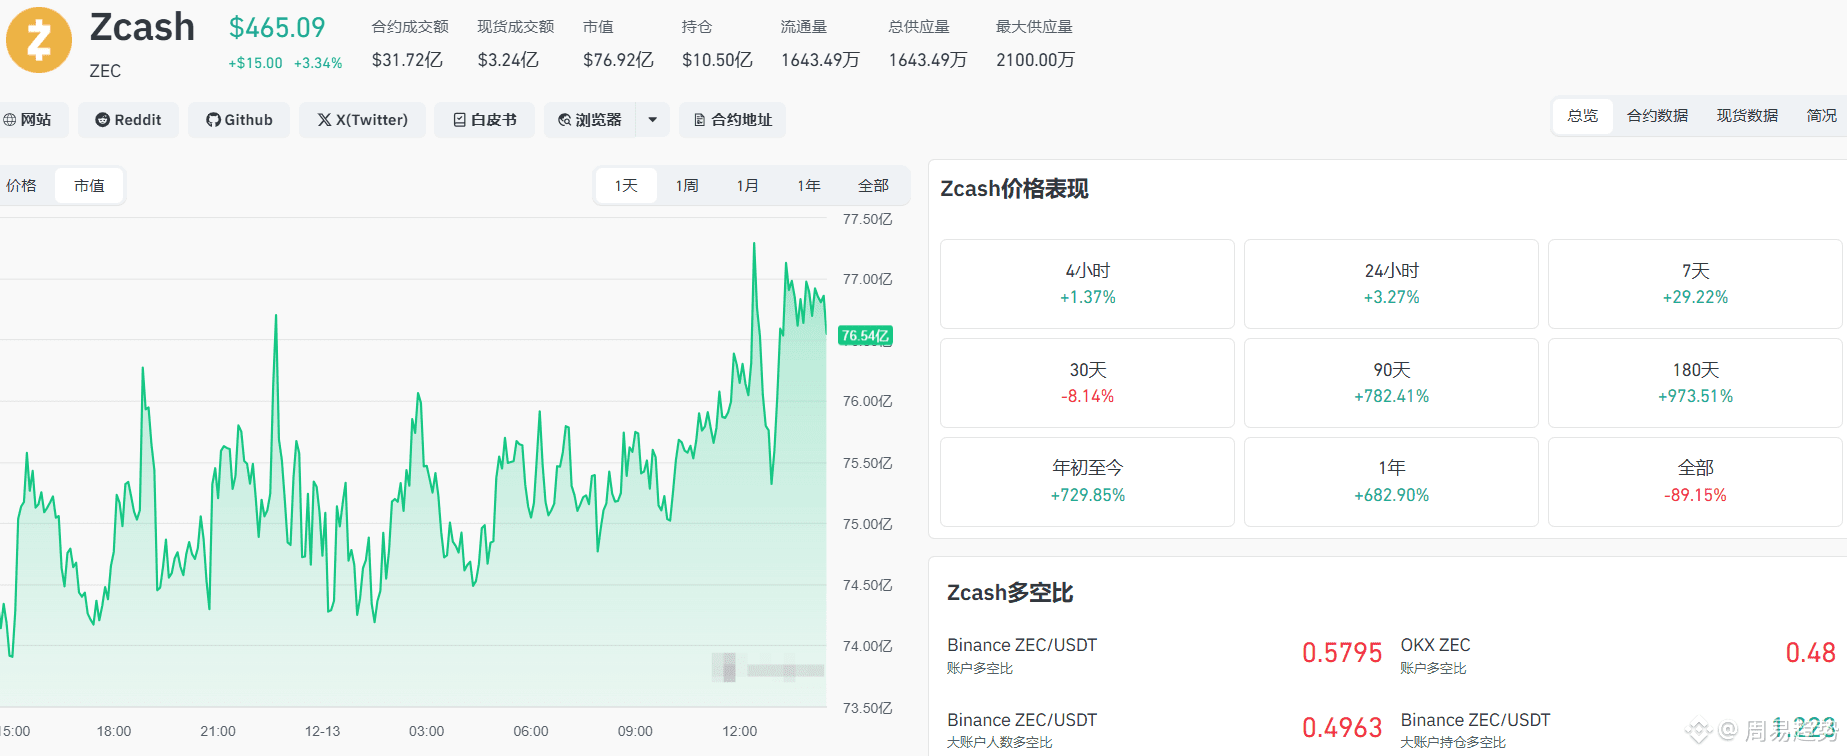Click the 7天 +29.22% performance card
1847x756 pixels.
[1696, 284]
